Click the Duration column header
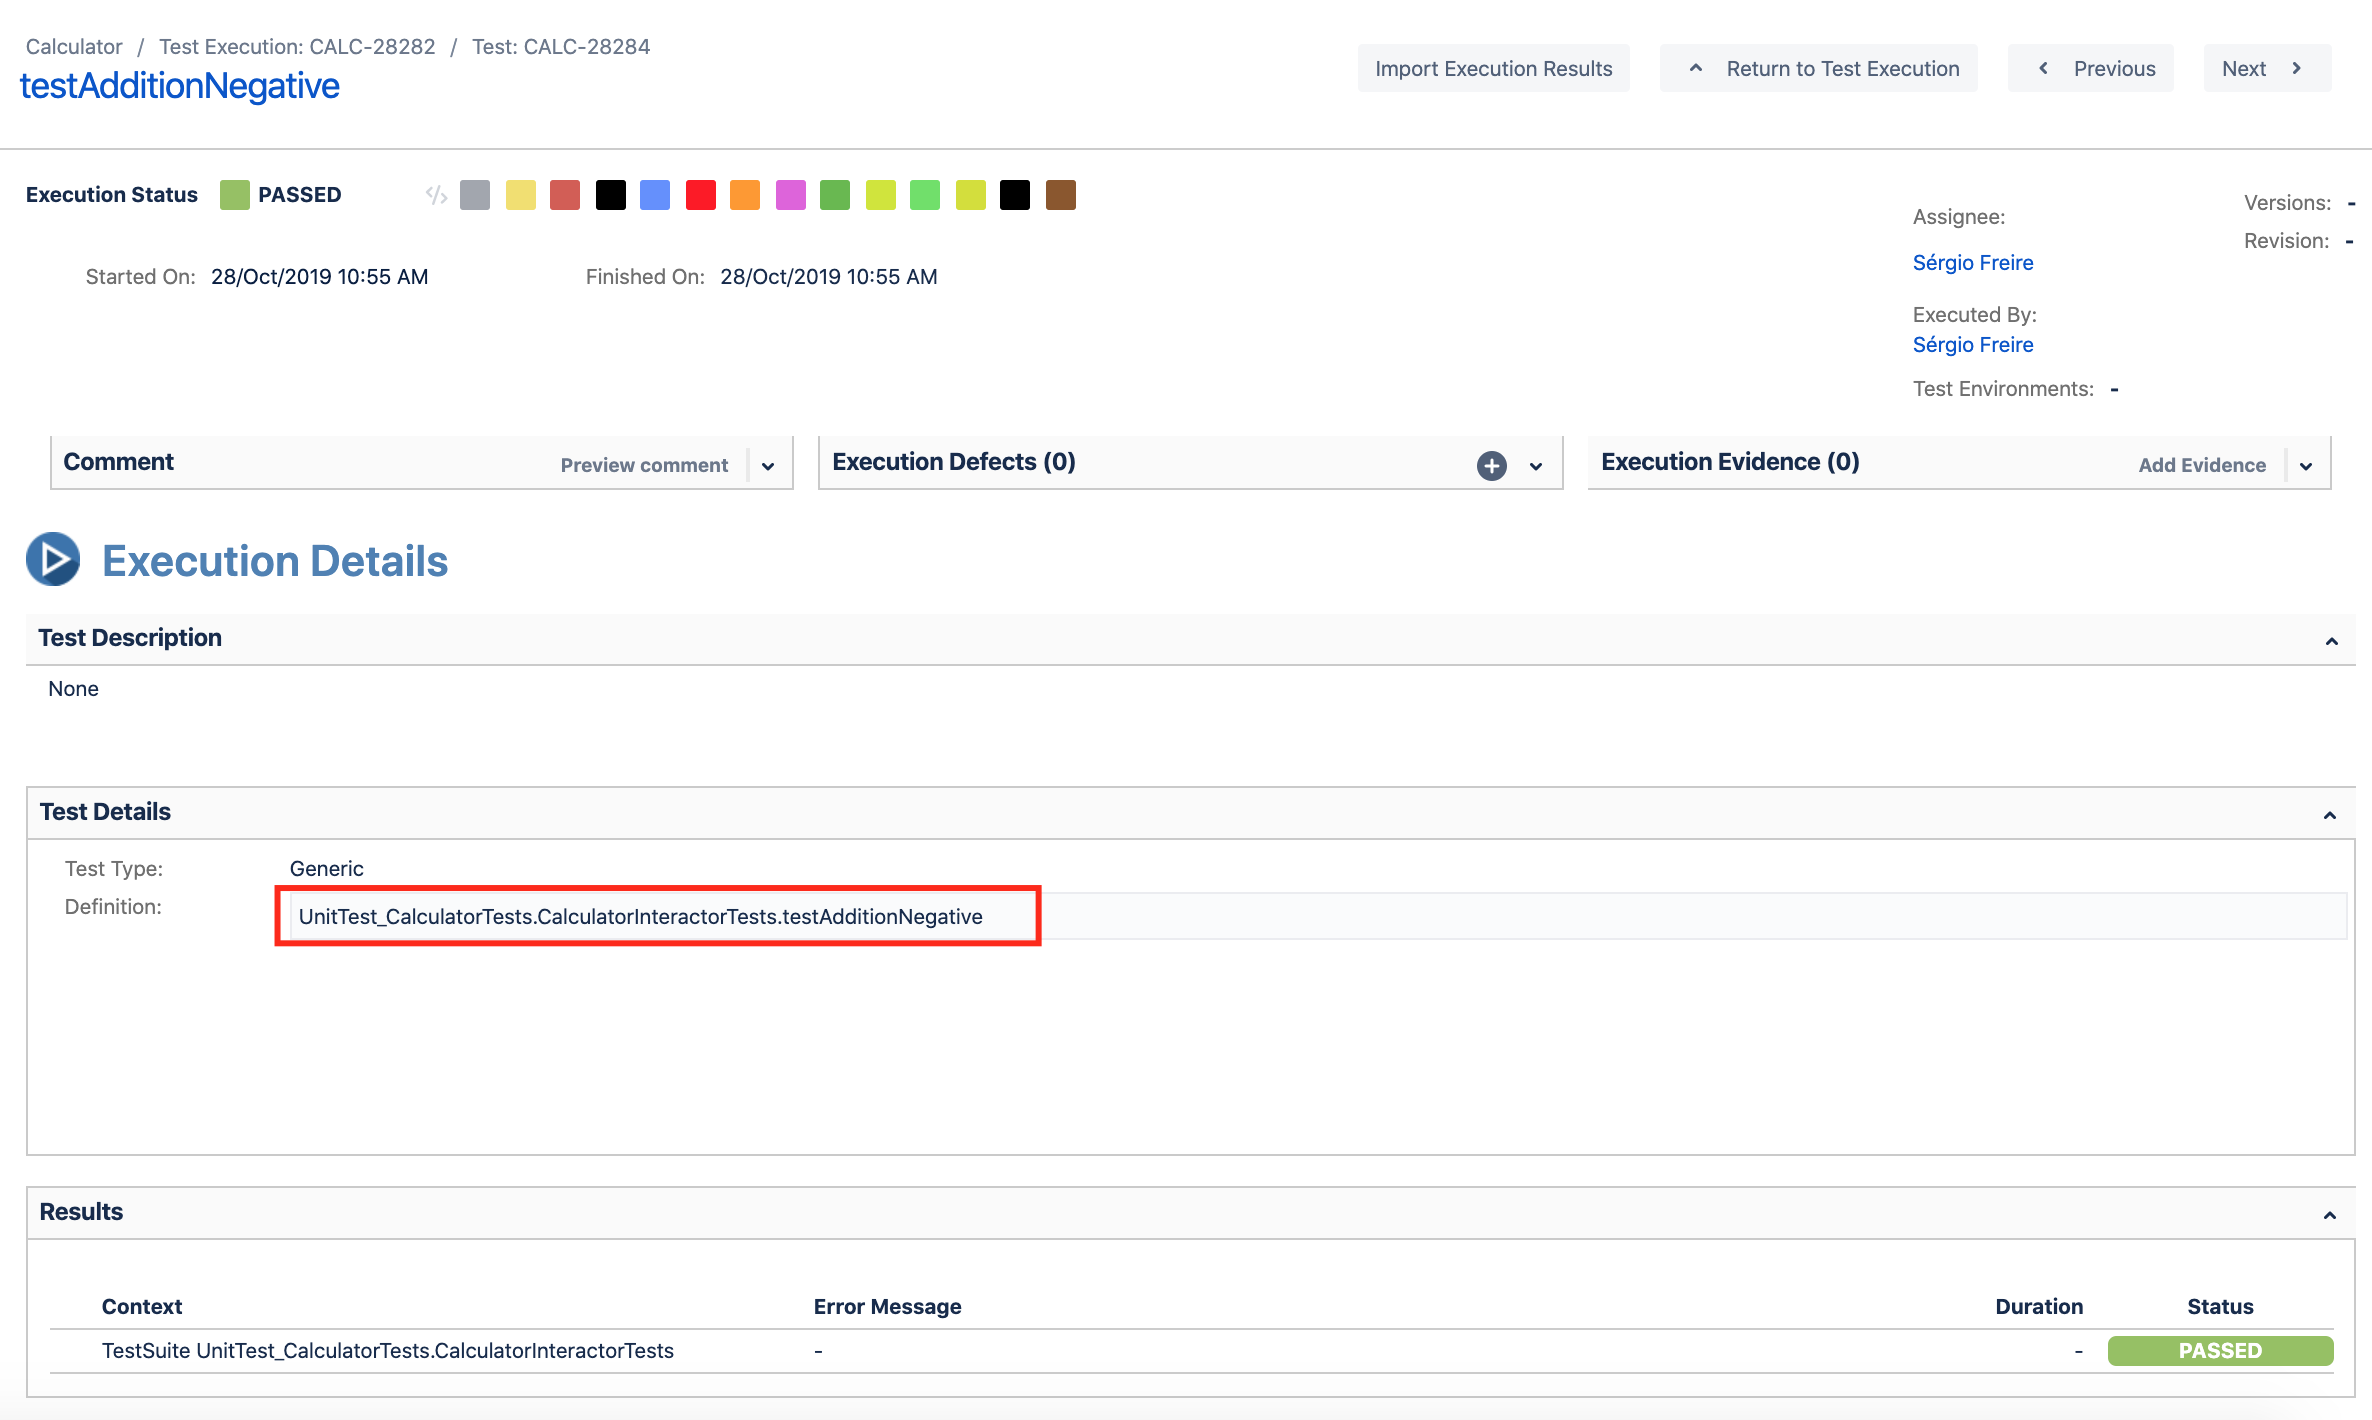 click(x=2039, y=1306)
